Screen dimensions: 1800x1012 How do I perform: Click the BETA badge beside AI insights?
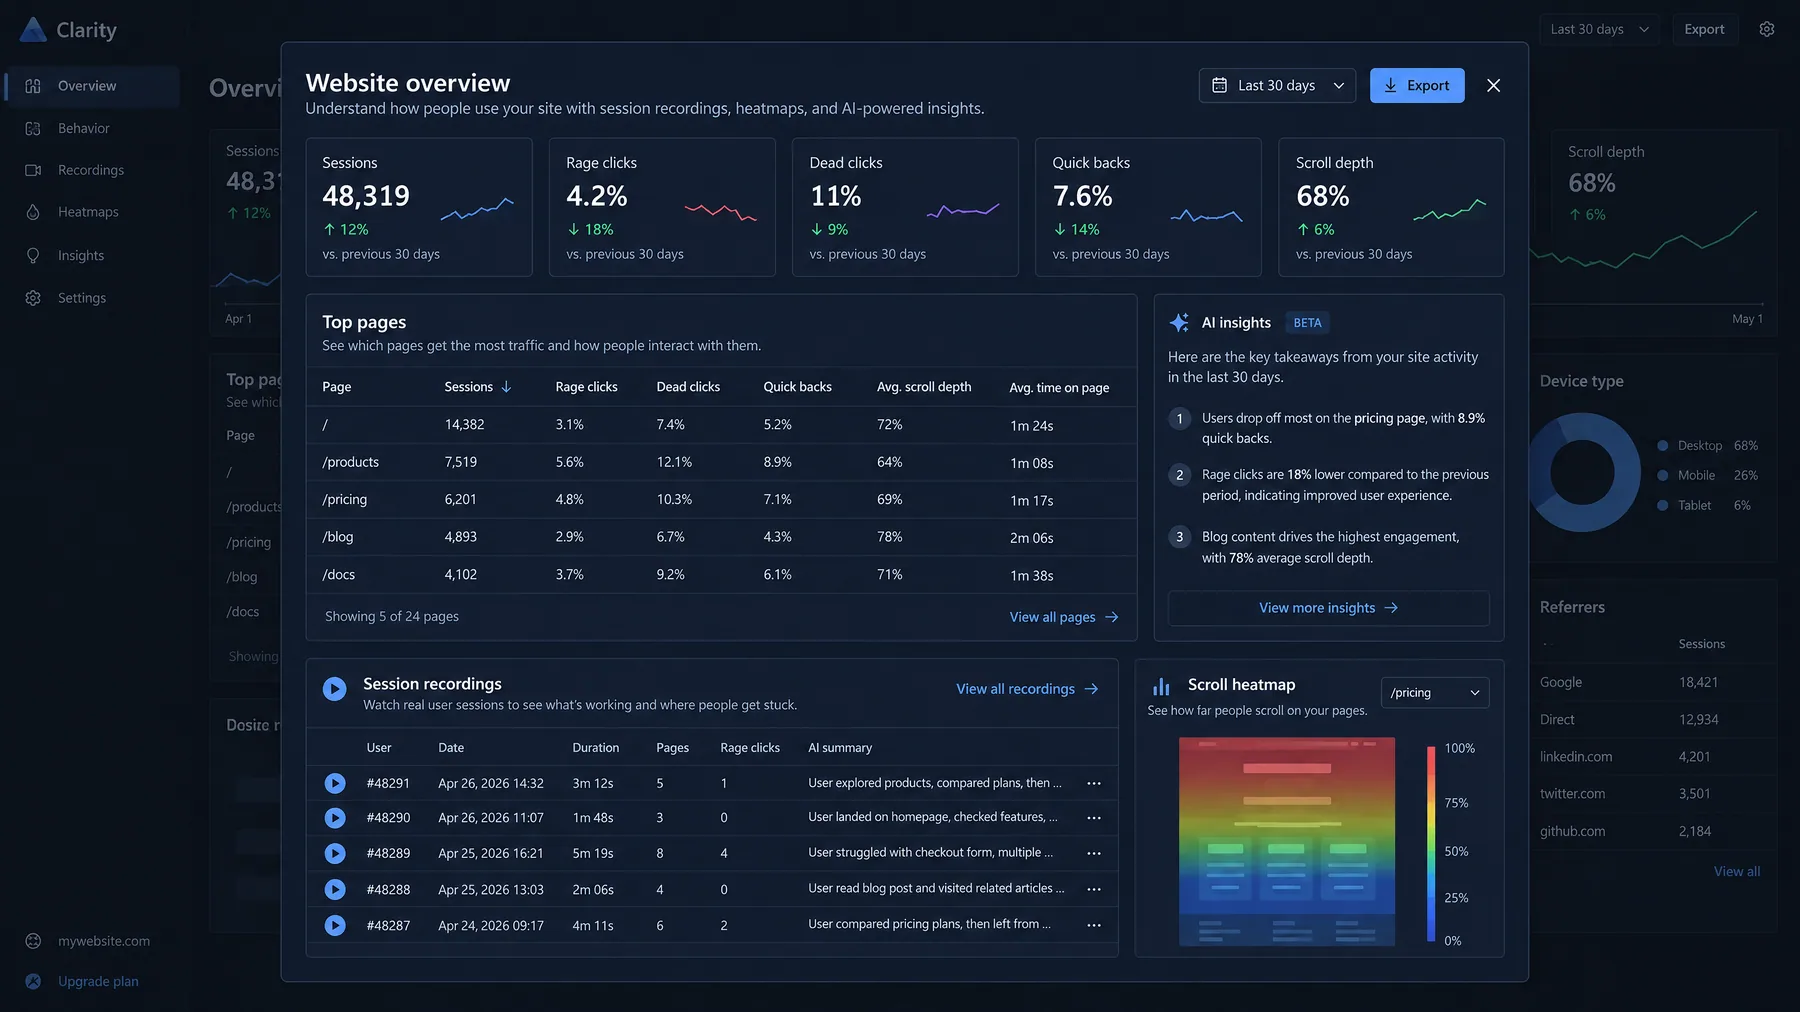1307,323
